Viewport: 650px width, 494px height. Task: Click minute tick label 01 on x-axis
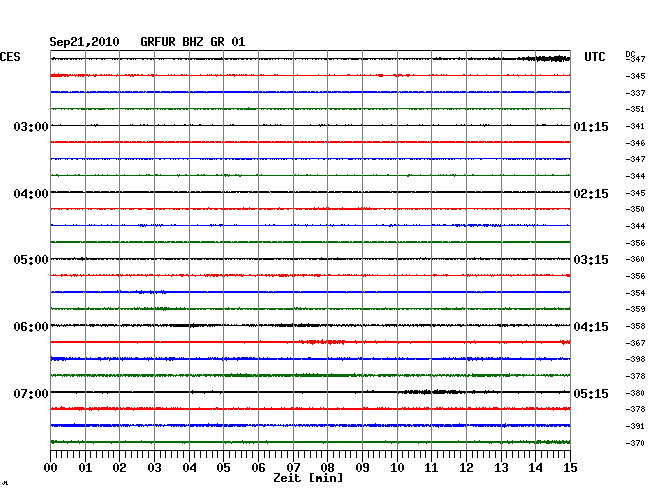[85, 467]
